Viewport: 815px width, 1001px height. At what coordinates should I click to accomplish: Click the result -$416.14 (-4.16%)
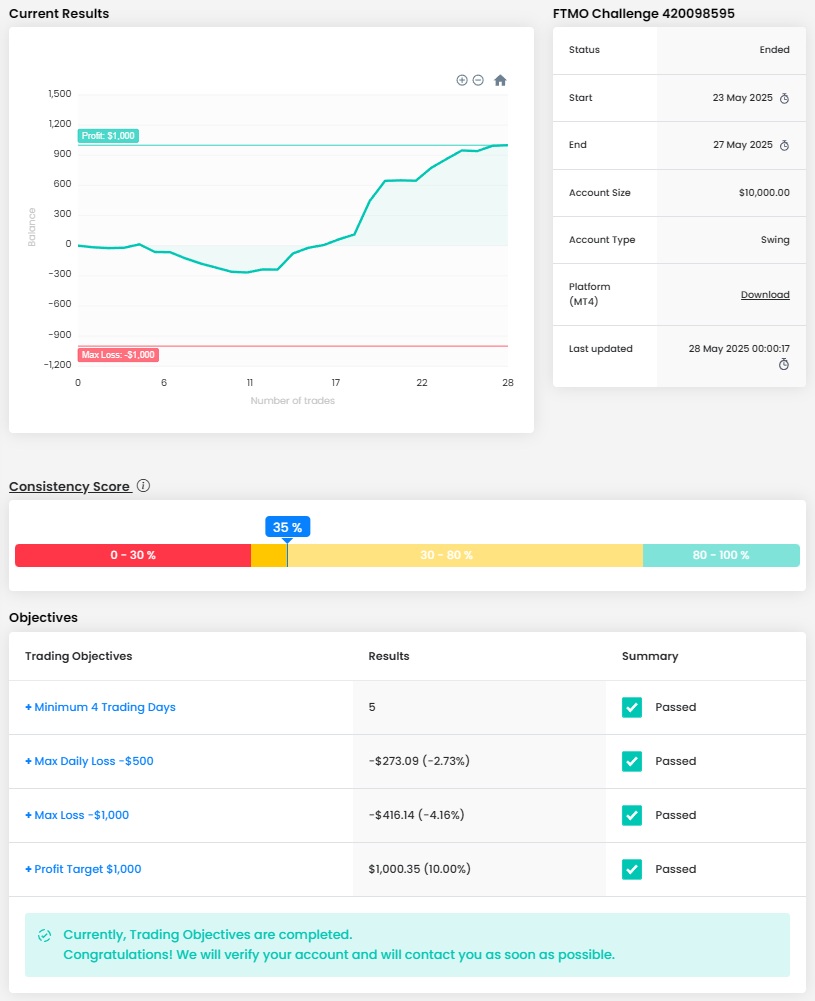tap(416, 815)
